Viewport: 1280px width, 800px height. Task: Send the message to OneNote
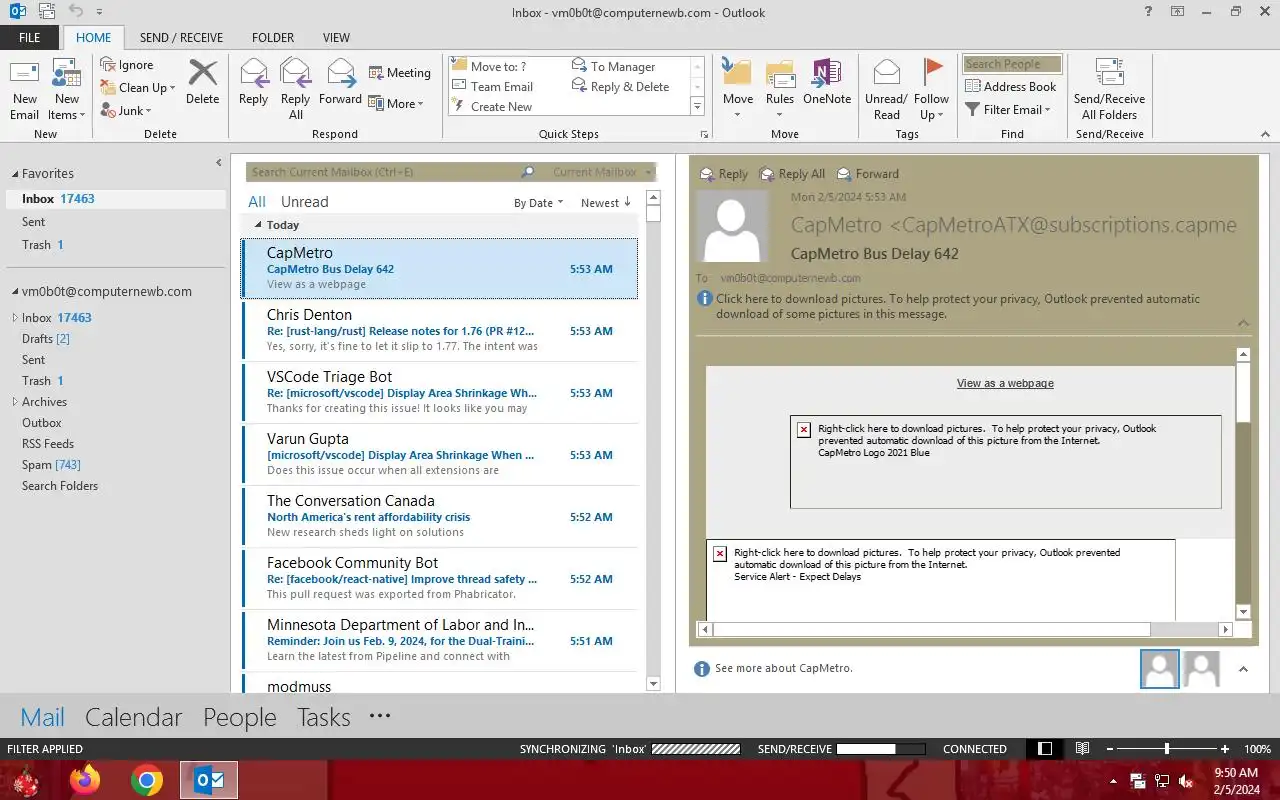(x=827, y=83)
